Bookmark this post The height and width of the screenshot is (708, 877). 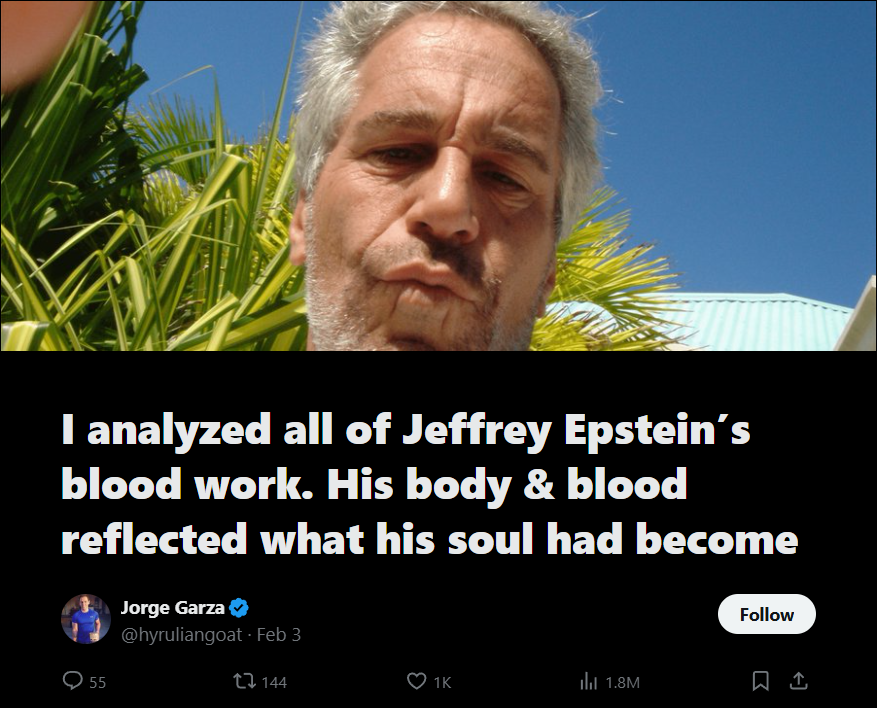pyautogui.click(x=761, y=681)
